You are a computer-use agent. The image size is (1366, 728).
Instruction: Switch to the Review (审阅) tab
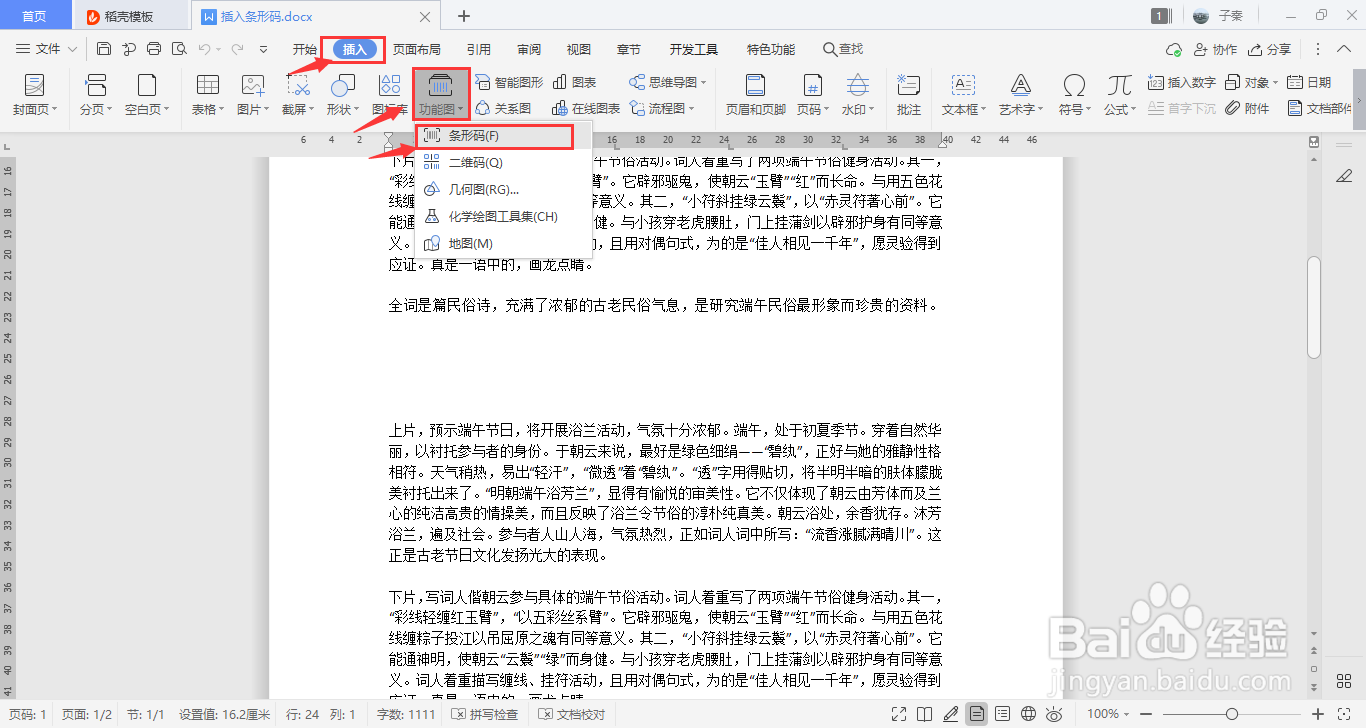(529, 49)
